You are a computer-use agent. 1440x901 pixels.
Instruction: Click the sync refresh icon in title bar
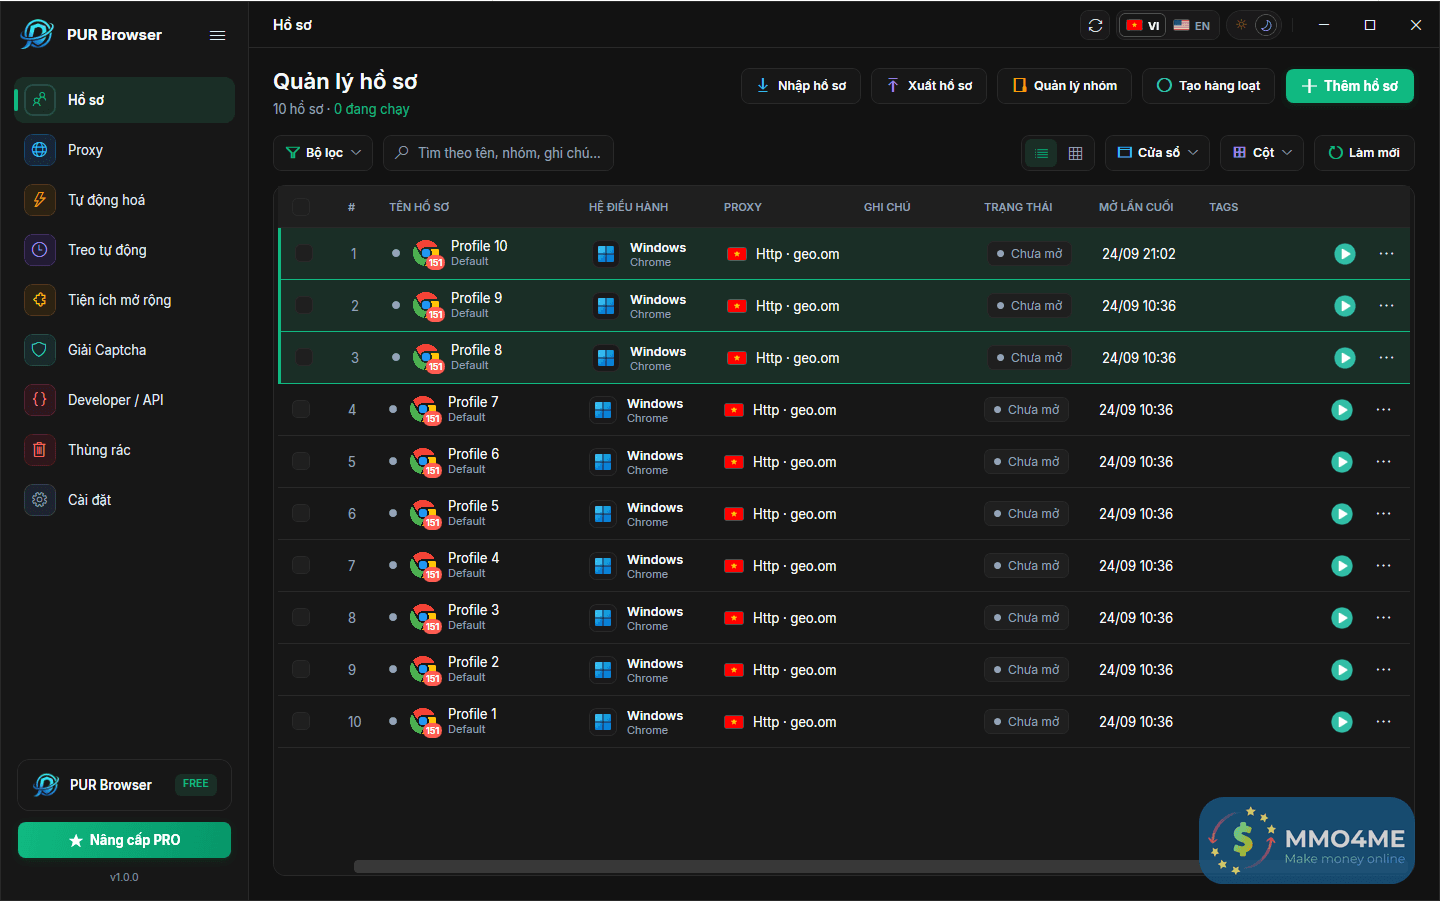coord(1095,25)
